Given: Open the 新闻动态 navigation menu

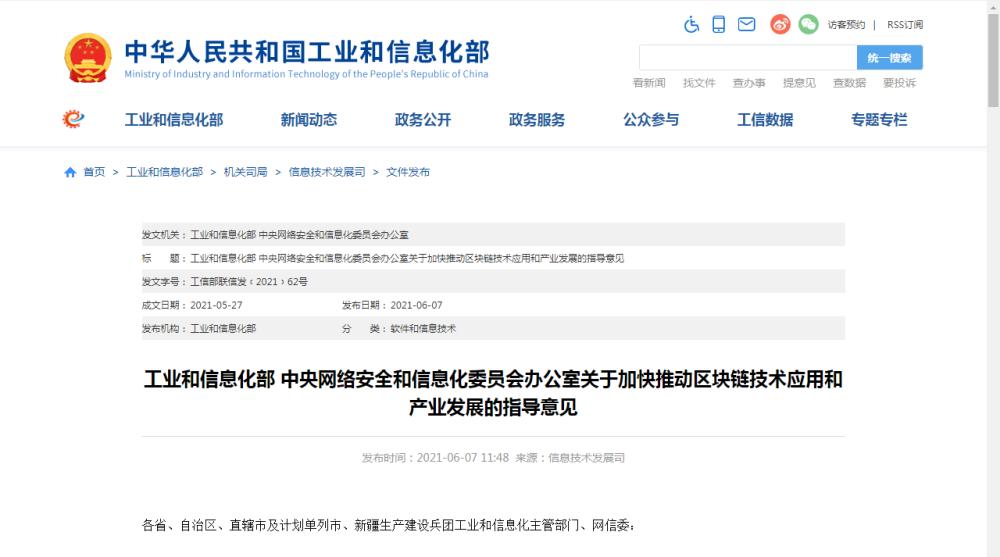Looking at the screenshot, I should pyautogui.click(x=309, y=120).
